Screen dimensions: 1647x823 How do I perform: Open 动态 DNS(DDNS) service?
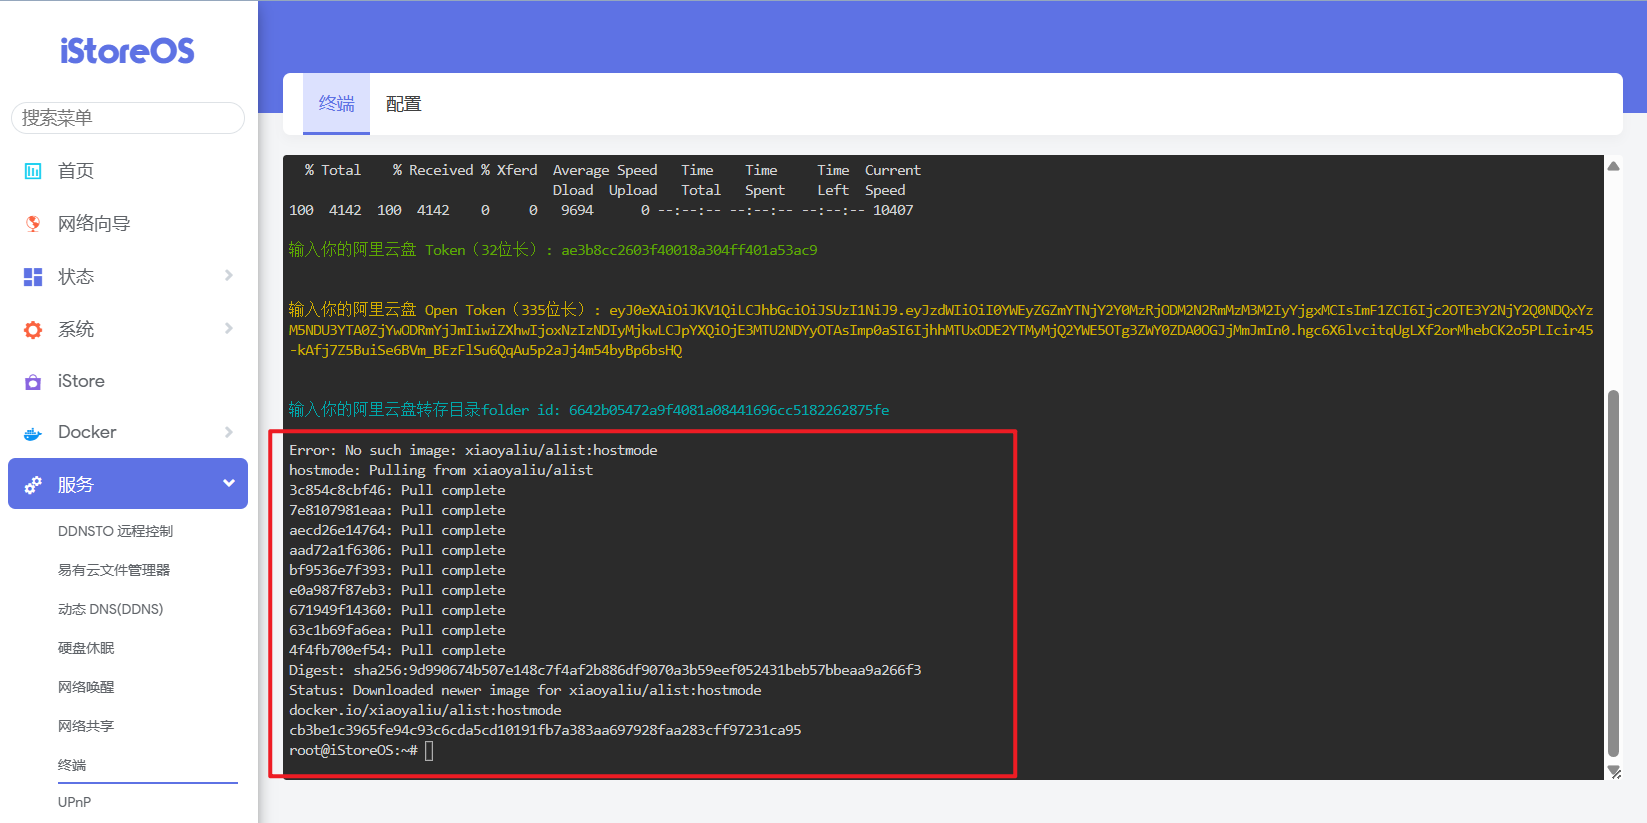pyautogui.click(x=111, y=609)
